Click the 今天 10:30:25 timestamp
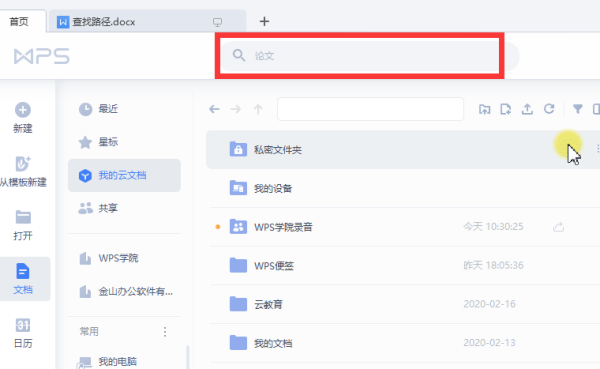Image resolution: width=600 pixels, height=369 pixels. (x=493, y=227)
